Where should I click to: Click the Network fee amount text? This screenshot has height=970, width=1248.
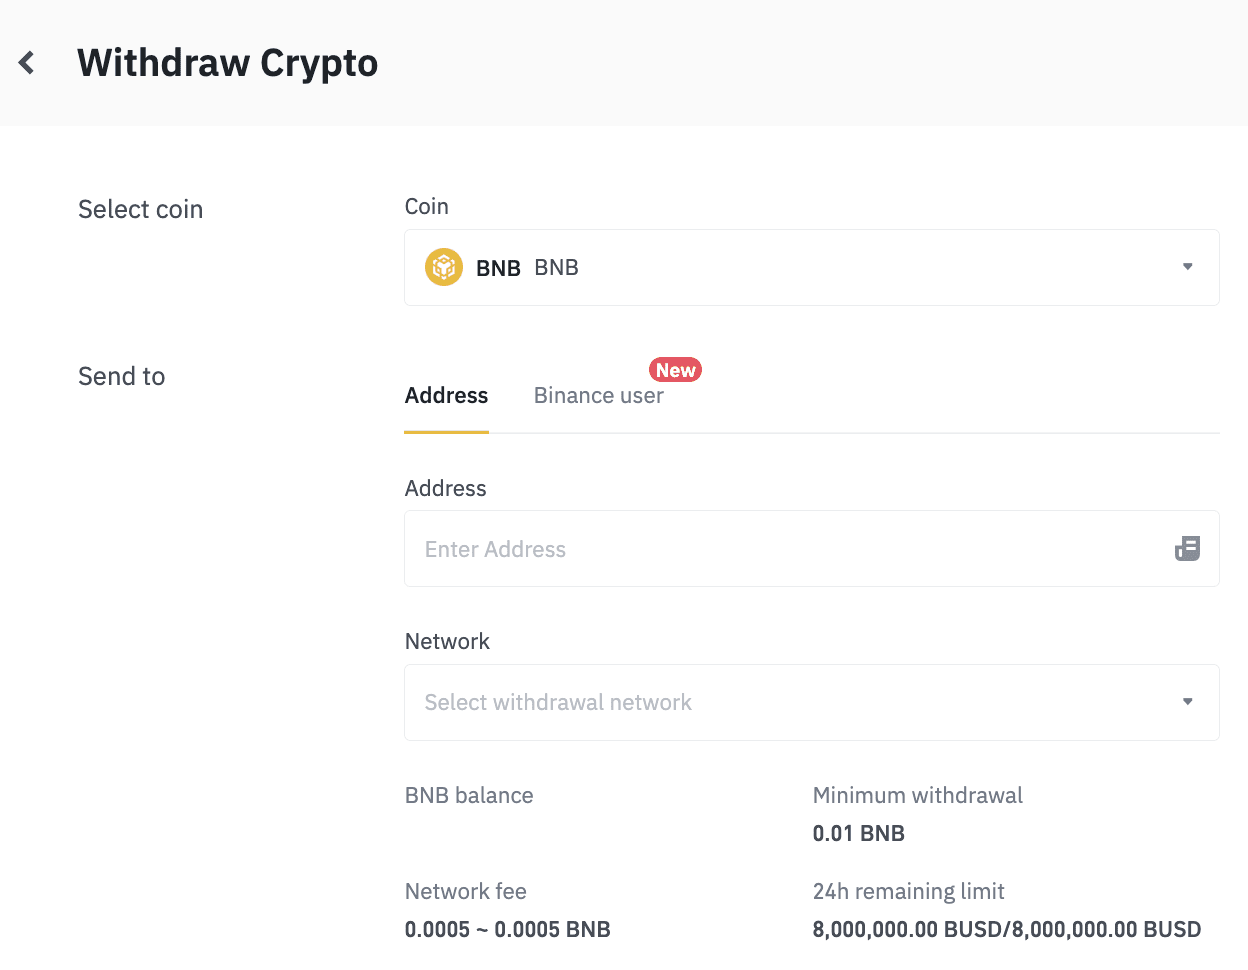508,930
